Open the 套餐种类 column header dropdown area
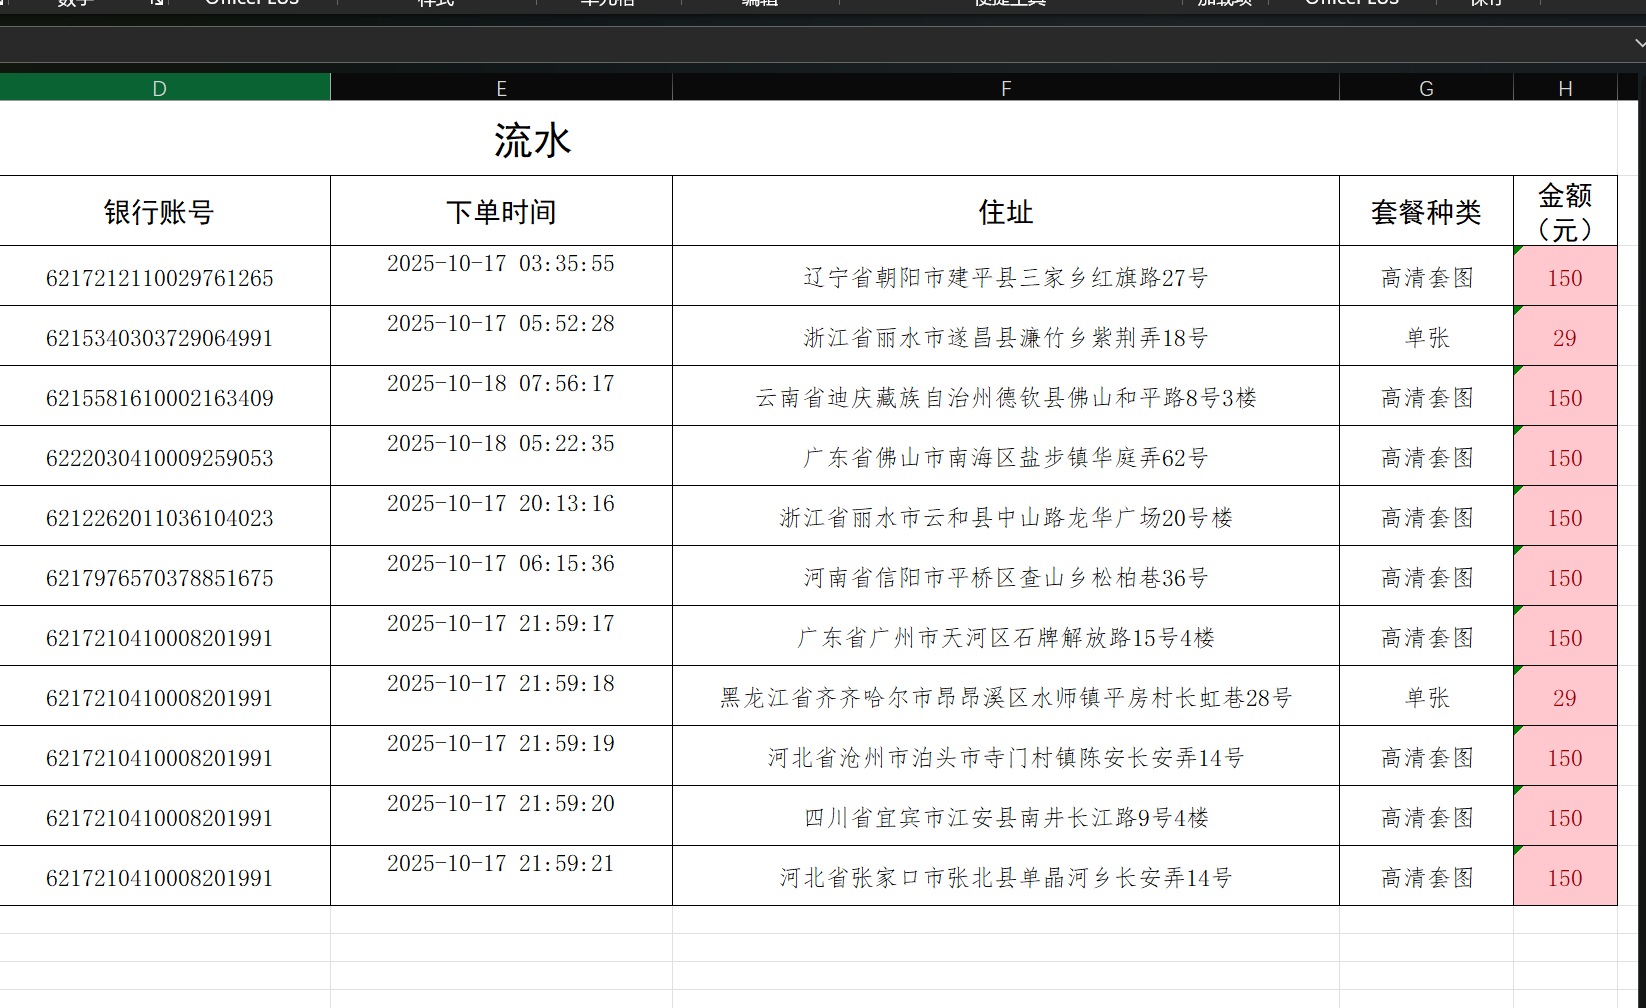Screen dimensions: 1646x1008 coord(1425,211)
